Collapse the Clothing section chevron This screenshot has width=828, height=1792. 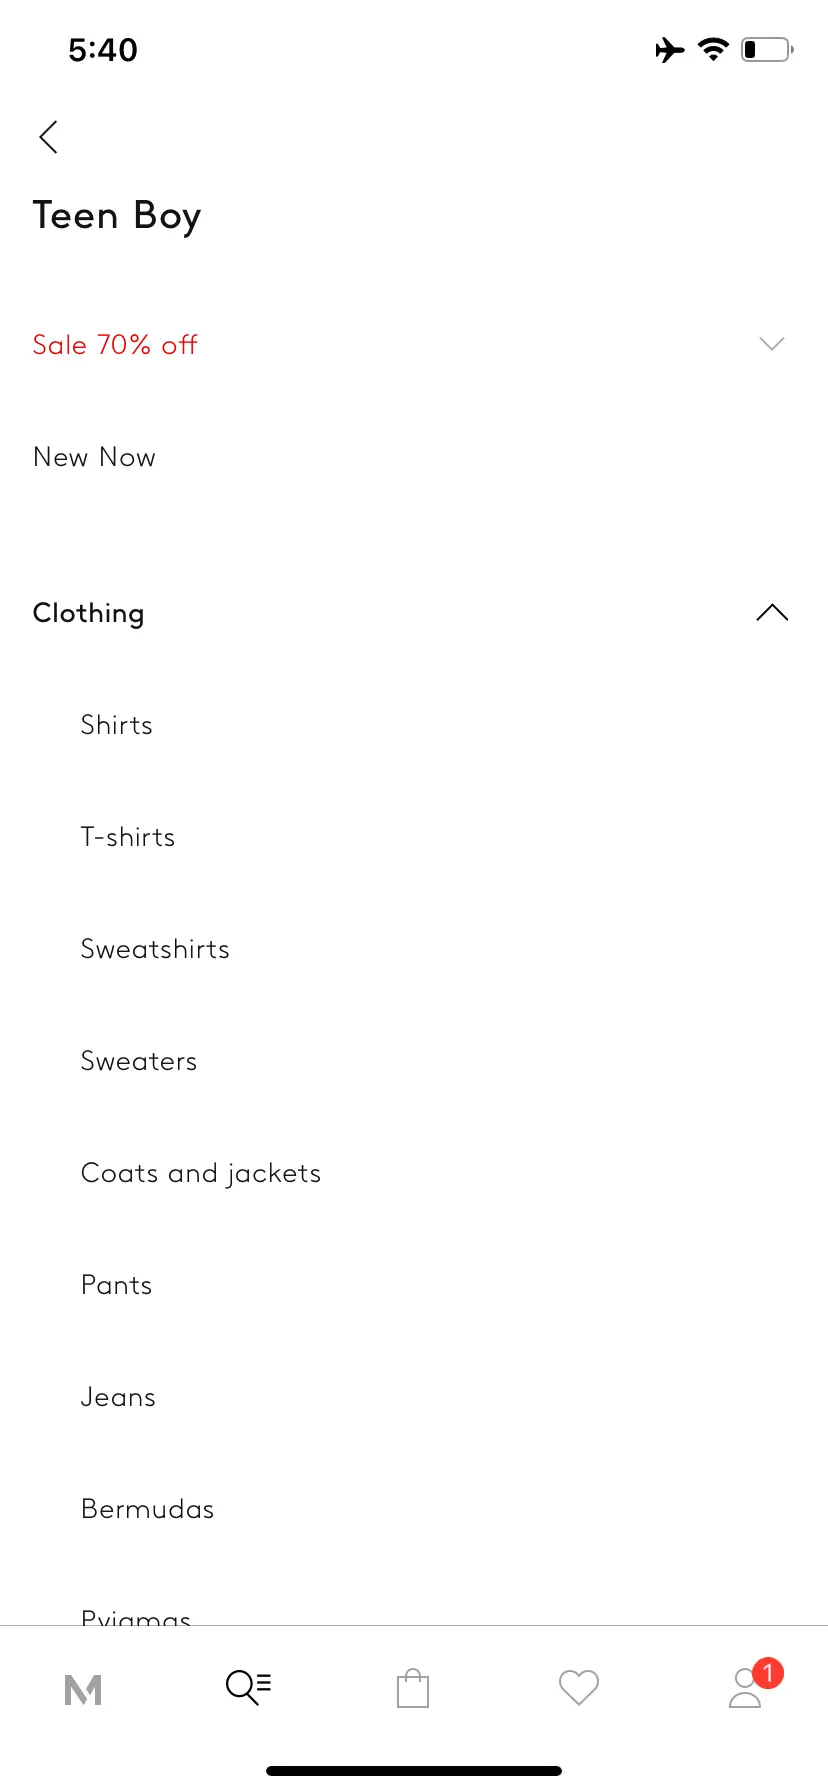click(772, 613)
